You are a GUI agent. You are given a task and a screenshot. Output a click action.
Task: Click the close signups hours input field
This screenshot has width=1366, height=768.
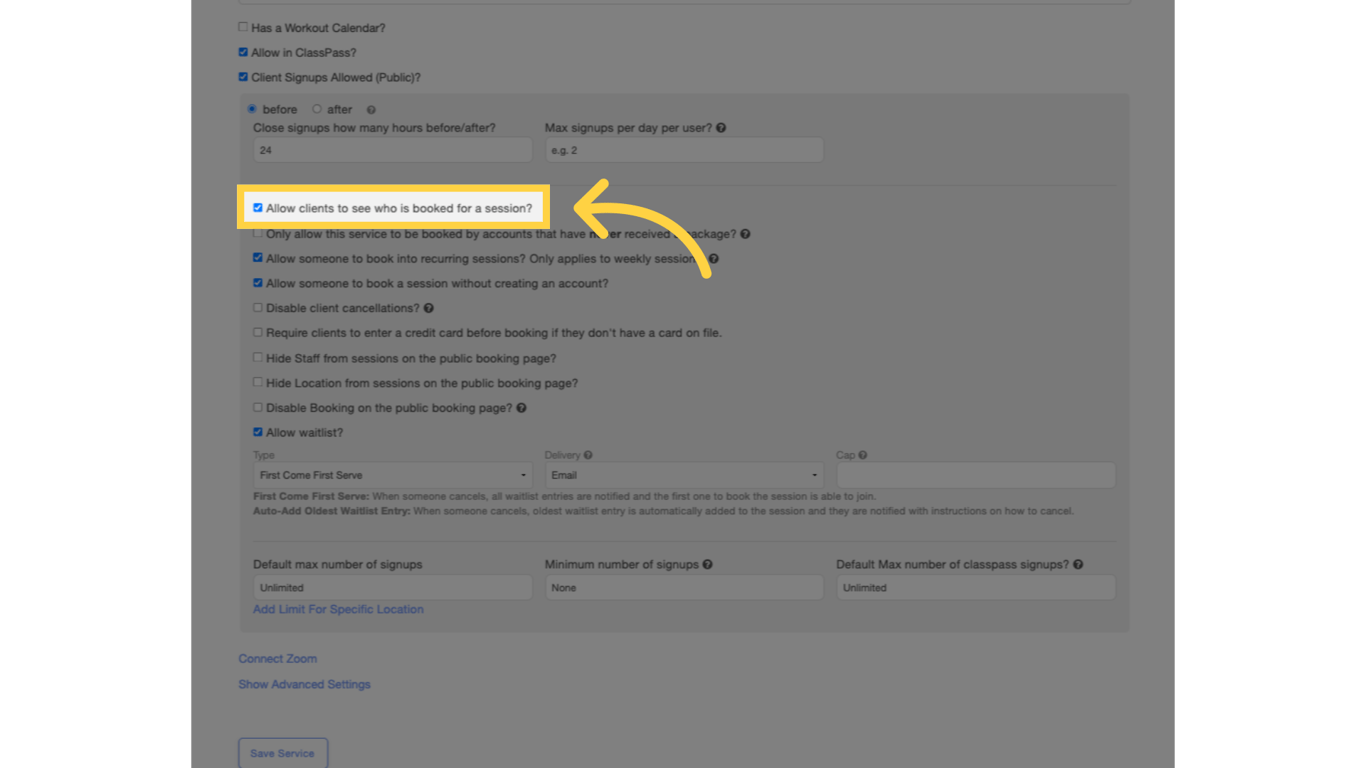[x=391, y=150]
